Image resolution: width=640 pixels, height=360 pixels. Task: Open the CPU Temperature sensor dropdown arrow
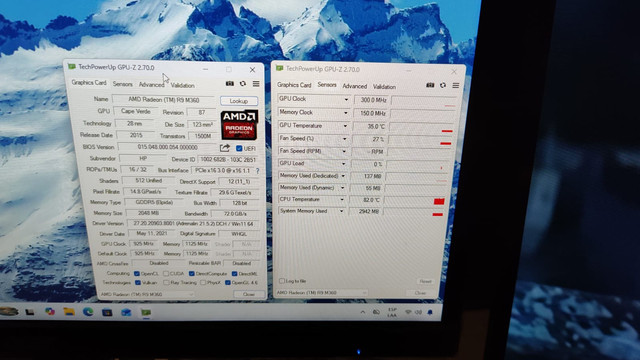pos(342,200)
